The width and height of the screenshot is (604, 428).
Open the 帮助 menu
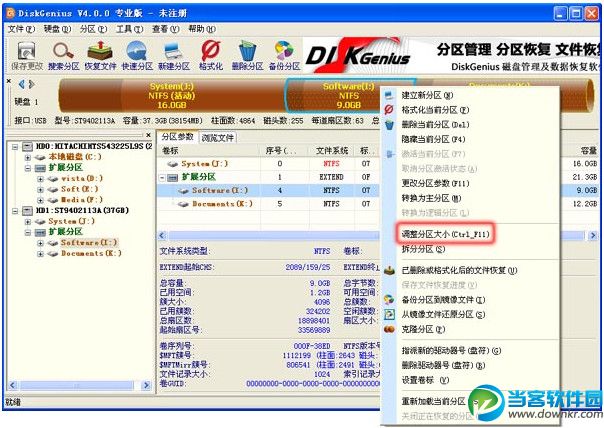pos(202,29)
